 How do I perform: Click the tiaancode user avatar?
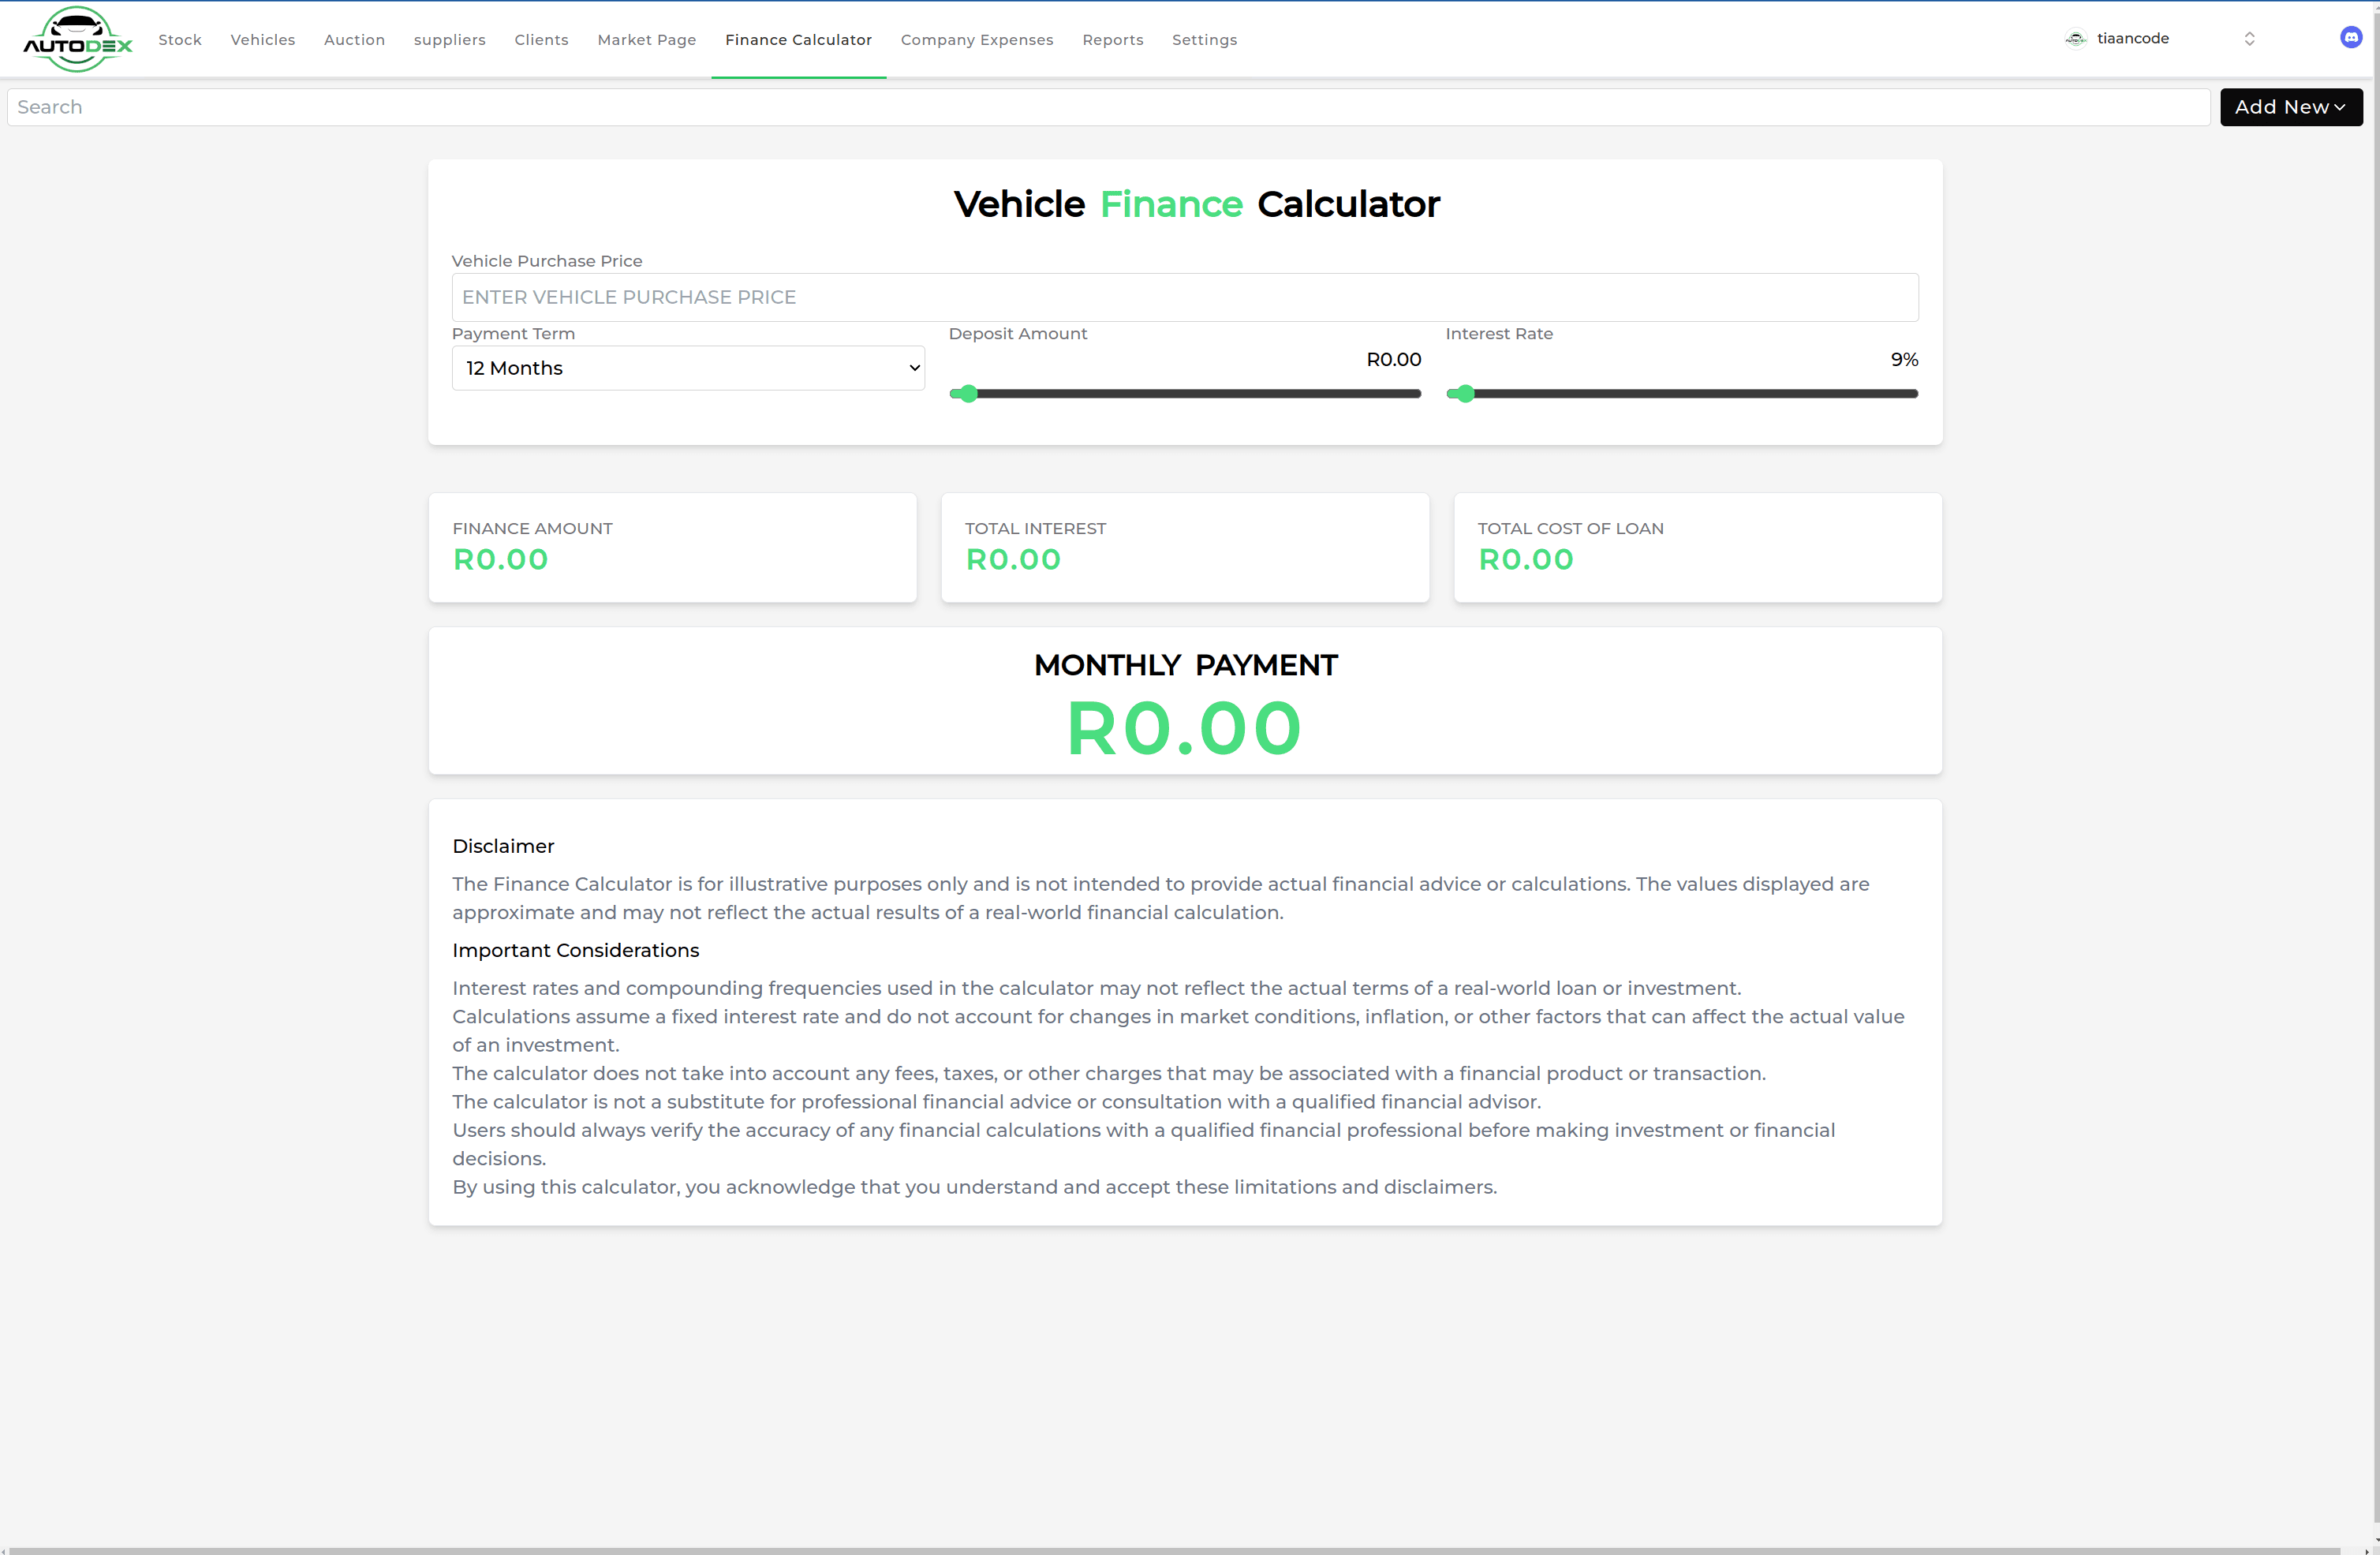pos(2076,39)
